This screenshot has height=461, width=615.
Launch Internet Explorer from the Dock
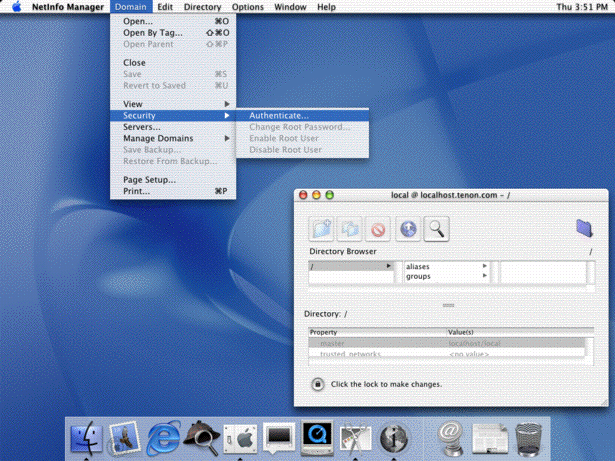tap(163, 439)
